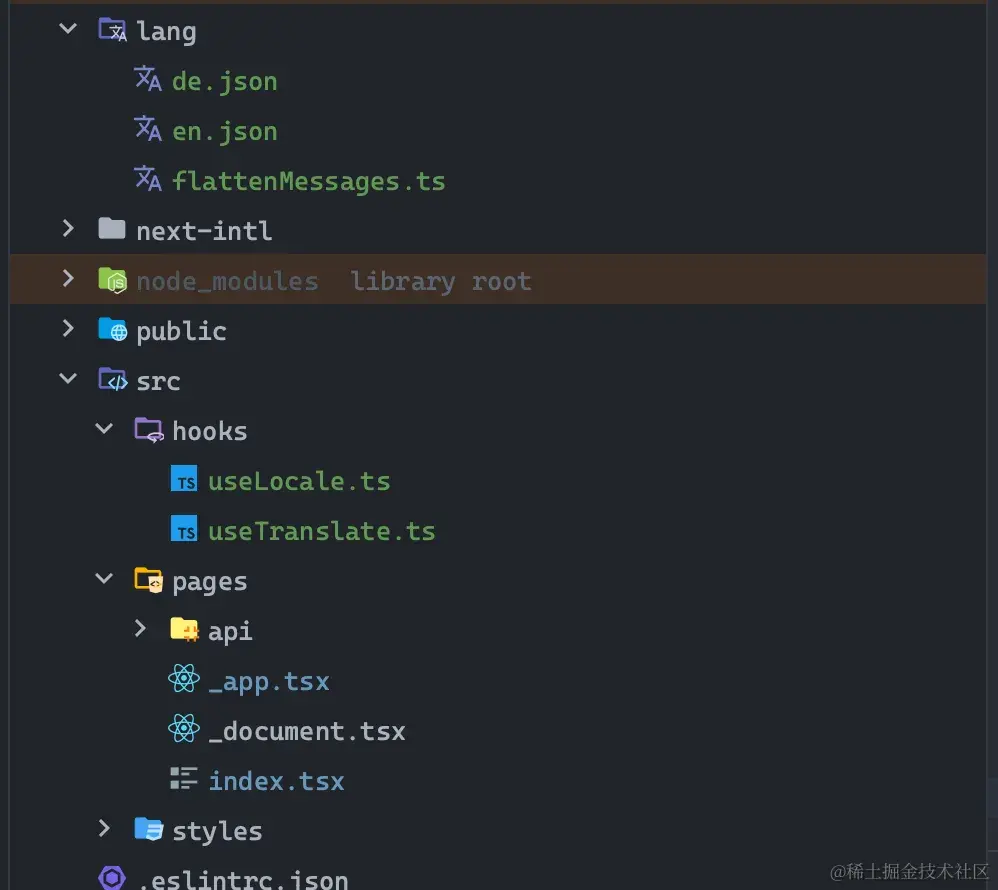Click the src code folder icon

tap(113, 379)
